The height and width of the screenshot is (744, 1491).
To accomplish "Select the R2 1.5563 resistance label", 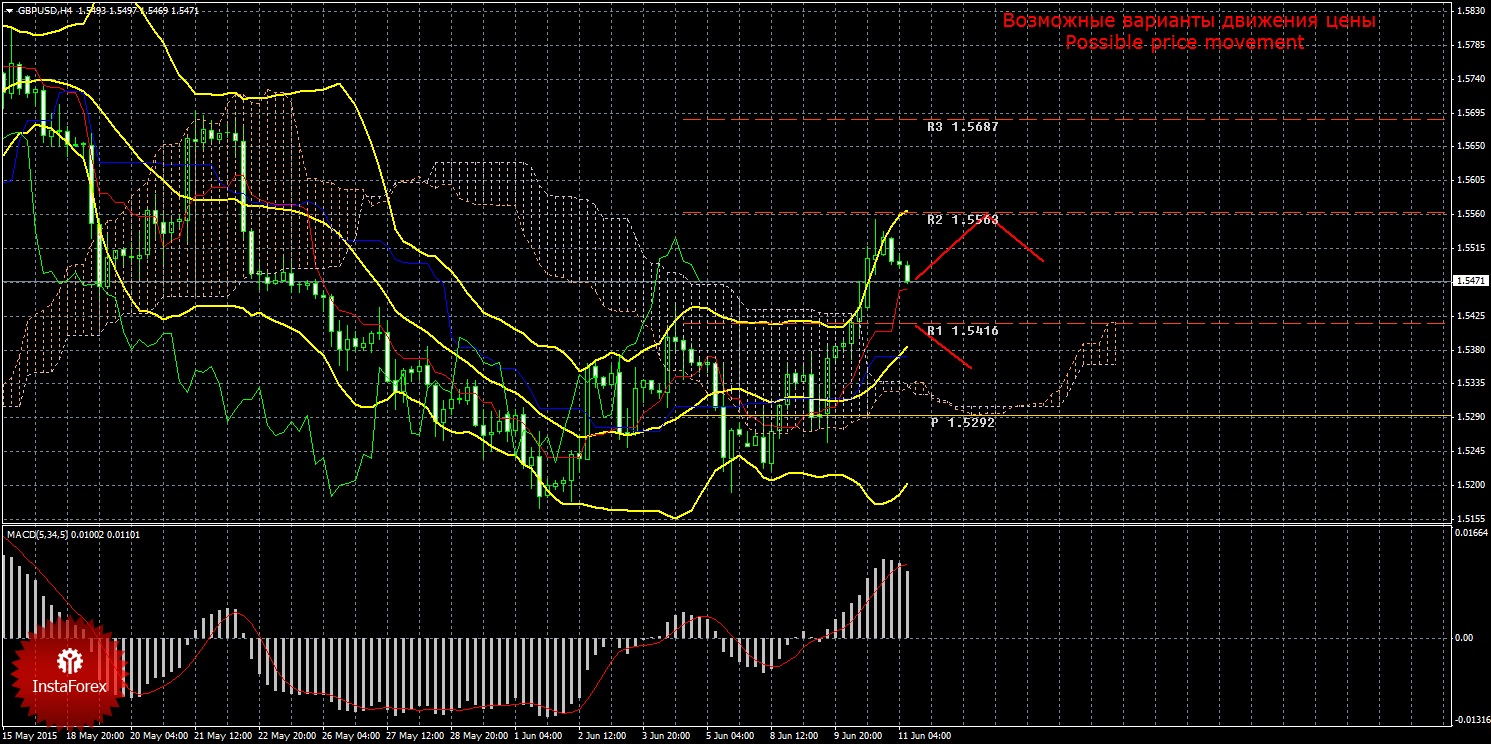I will [x=962, y=219].
